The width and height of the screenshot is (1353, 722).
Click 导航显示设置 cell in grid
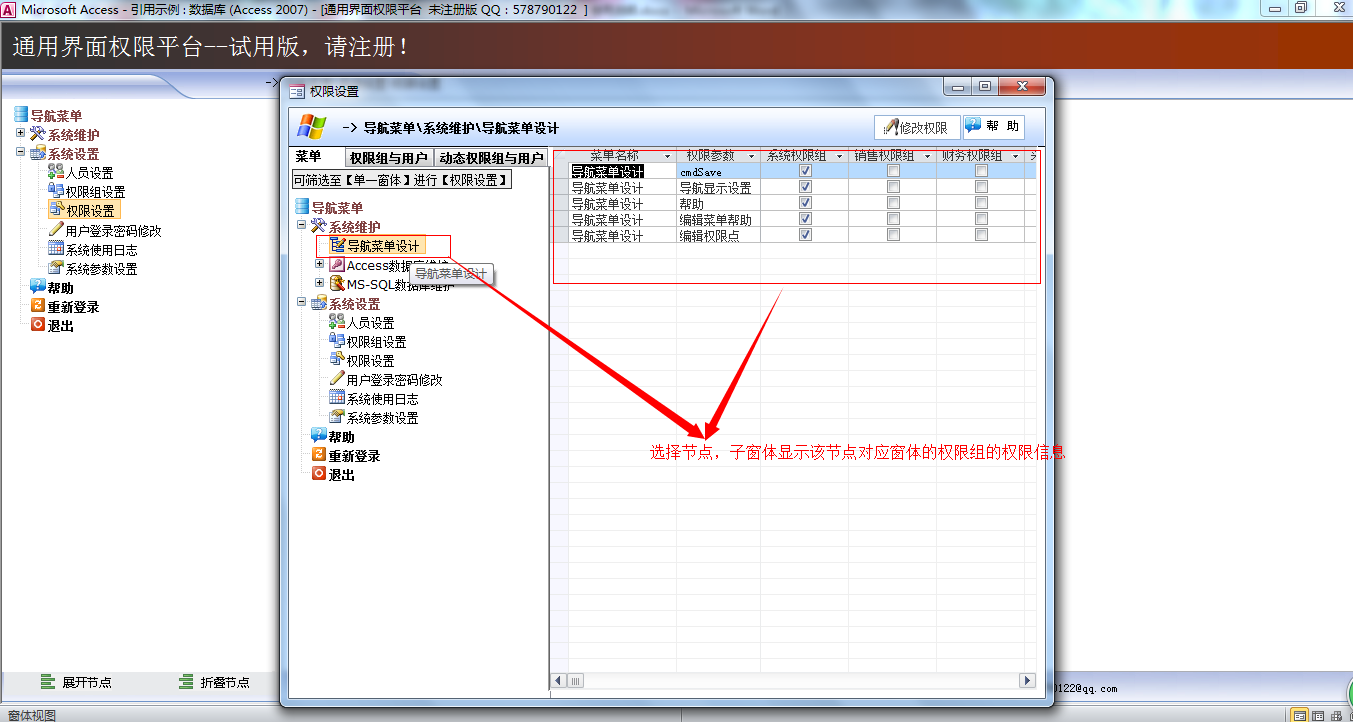point(718,188)
